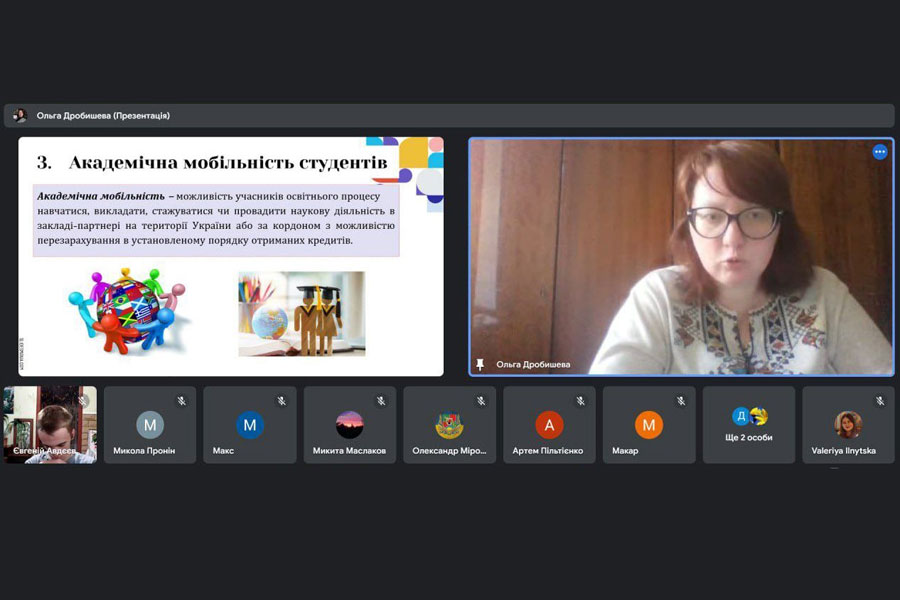Click the muted mic icon on Valeriya Ilnytska's tile

click(x=880, y=401)
